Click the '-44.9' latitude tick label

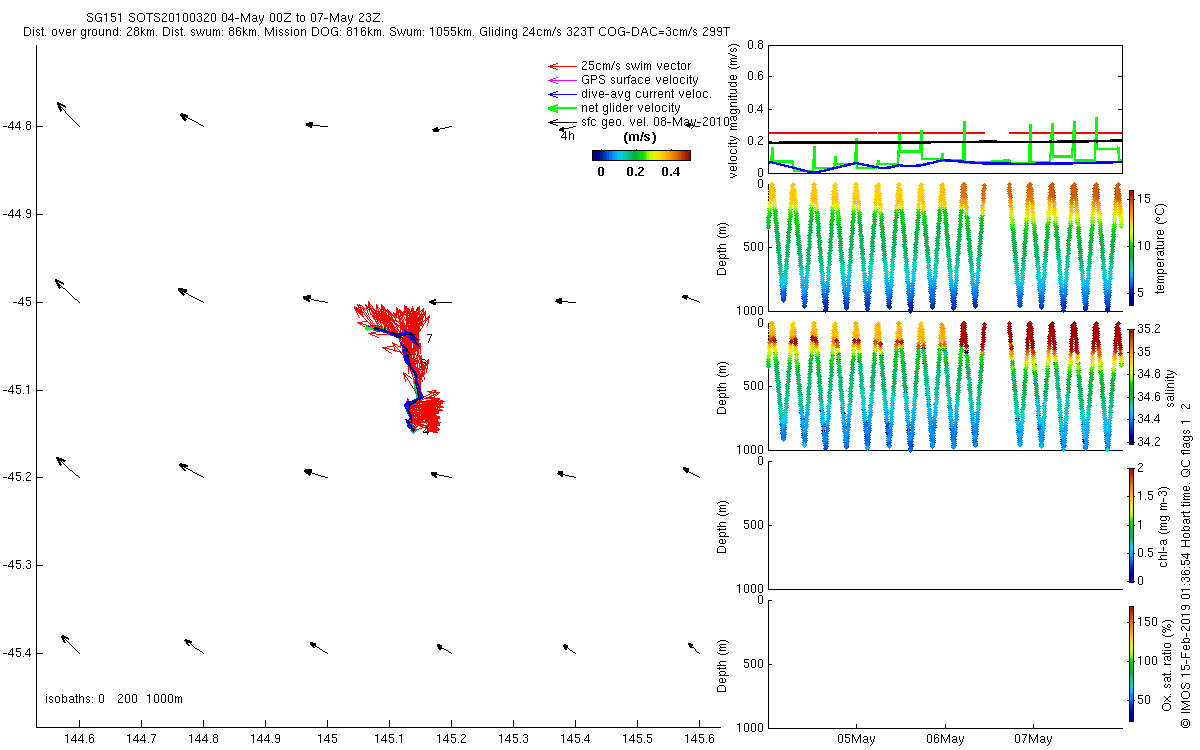point(18,214)
